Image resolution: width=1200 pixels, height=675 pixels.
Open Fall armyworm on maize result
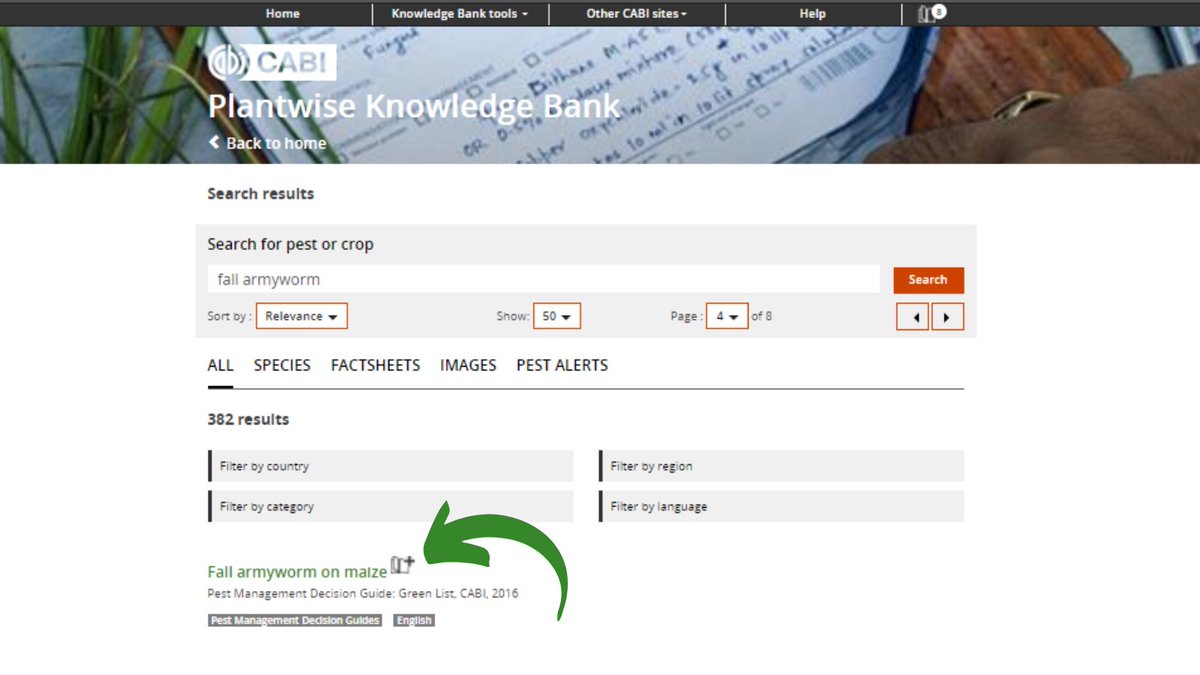pyautogui.click(x=297, y=572)
